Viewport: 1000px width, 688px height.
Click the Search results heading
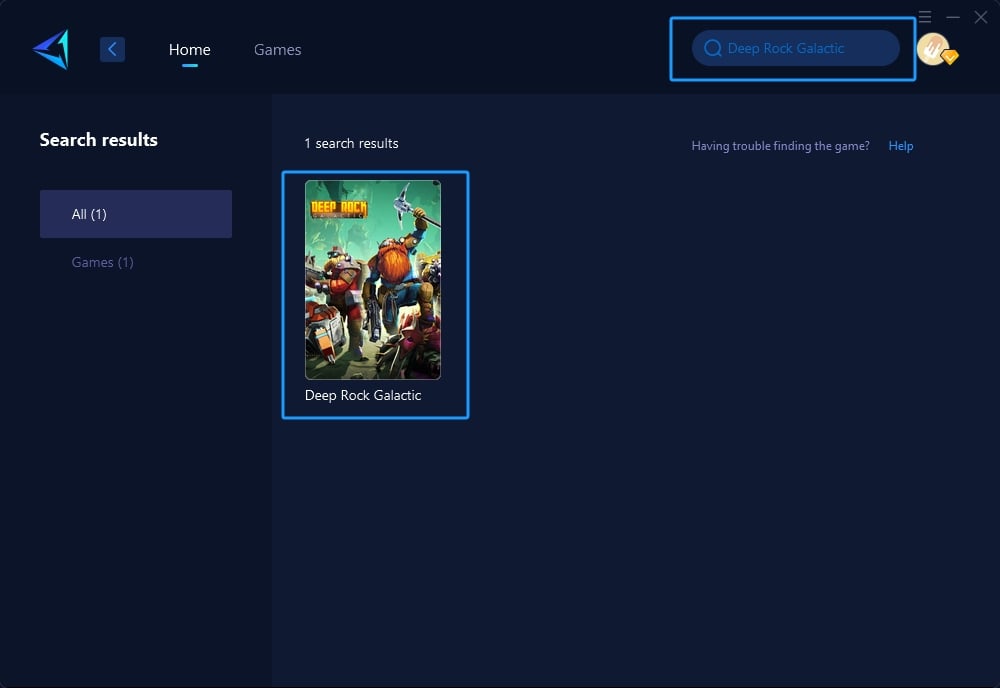pyautogui.click(x=99, y=140)
